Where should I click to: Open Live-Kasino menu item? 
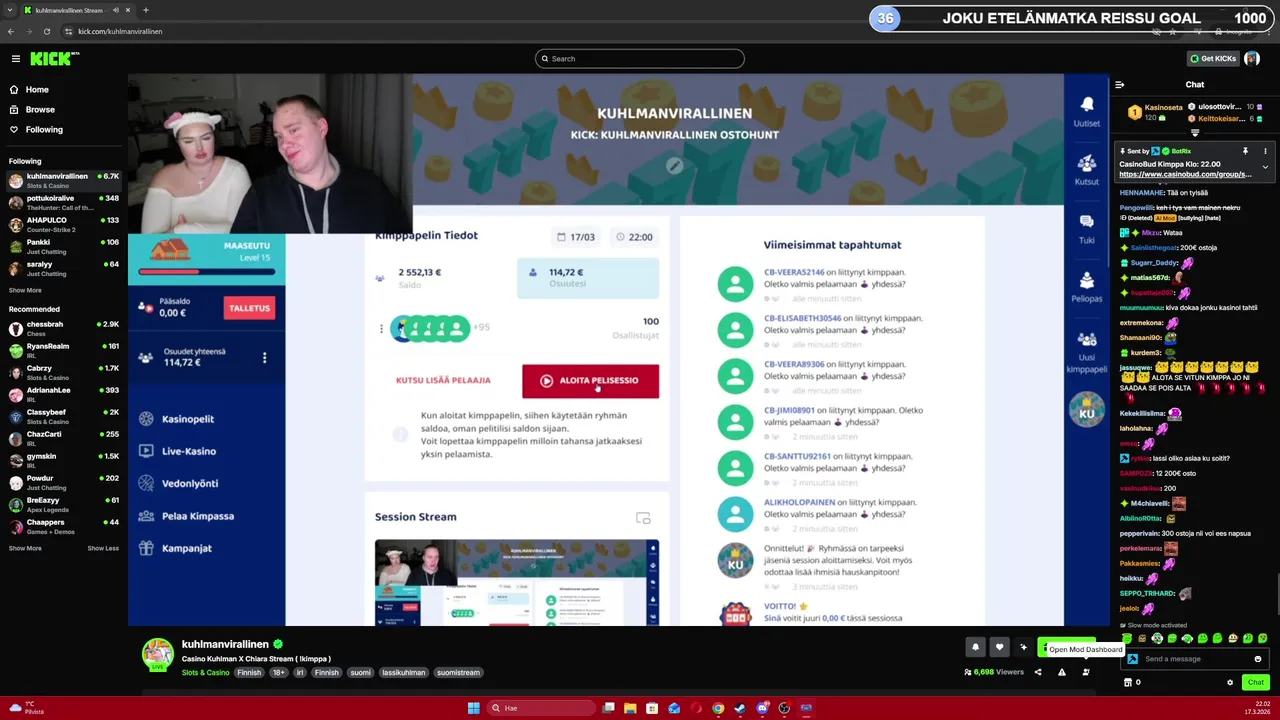178,451
